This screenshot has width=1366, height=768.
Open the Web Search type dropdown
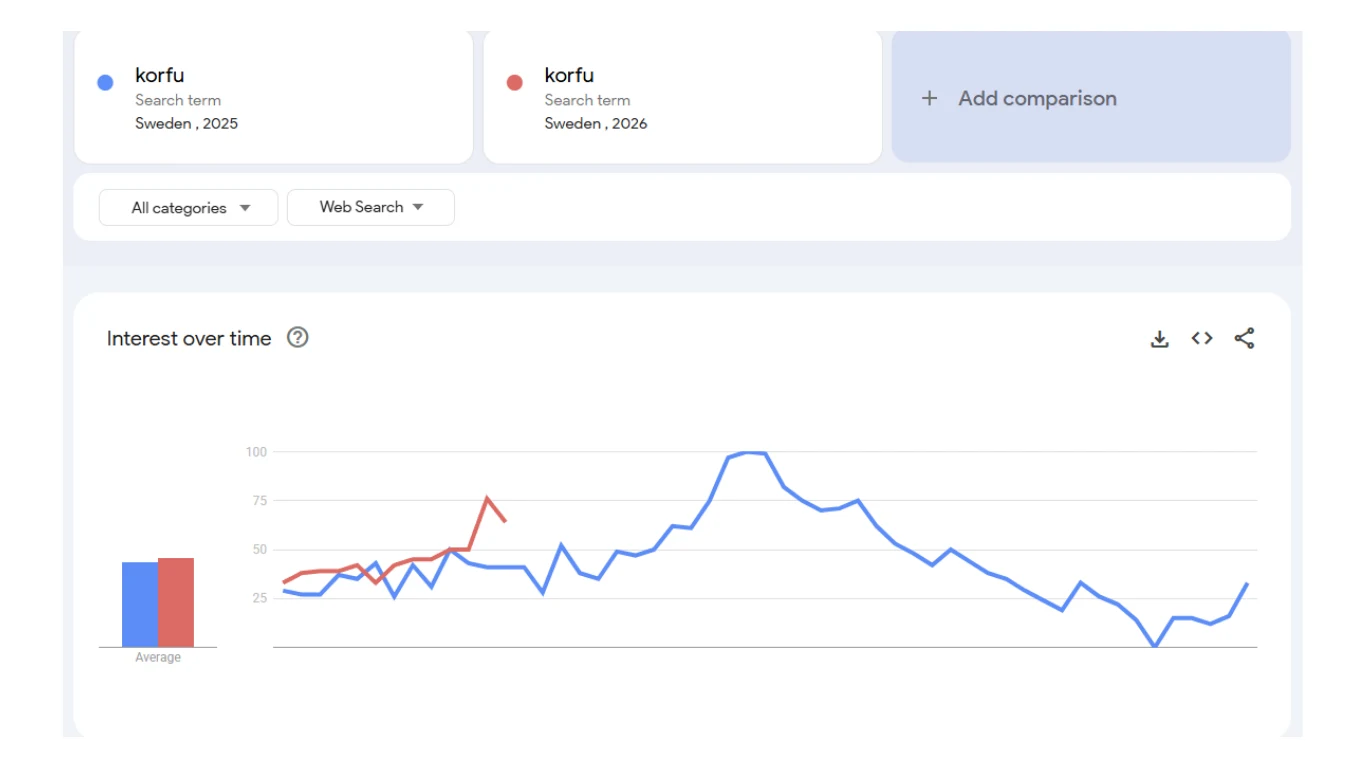click(370, 207)
